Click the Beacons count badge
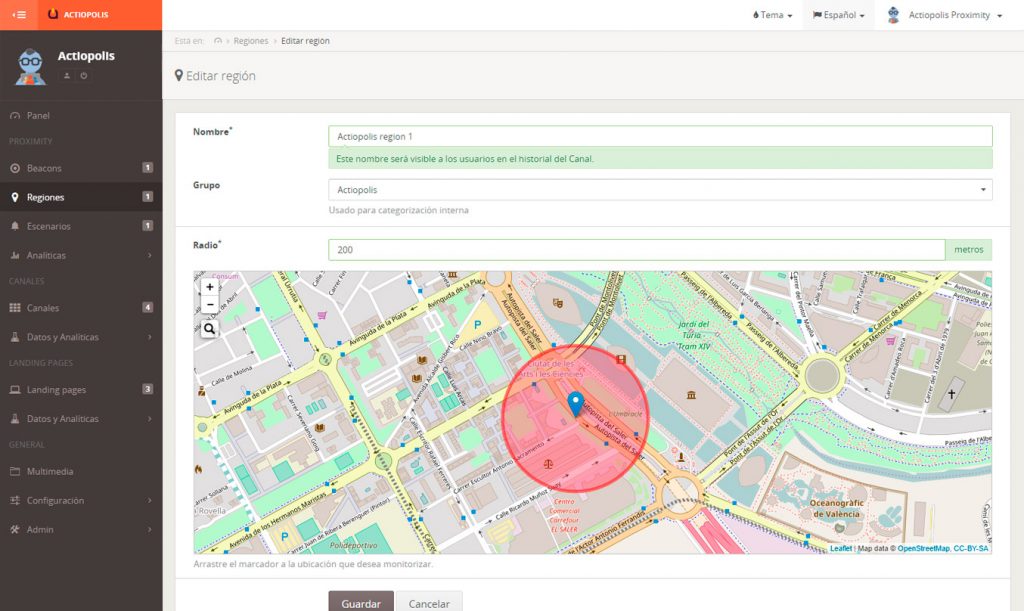Screen dimensions: 1024x611 click(148, 168)
